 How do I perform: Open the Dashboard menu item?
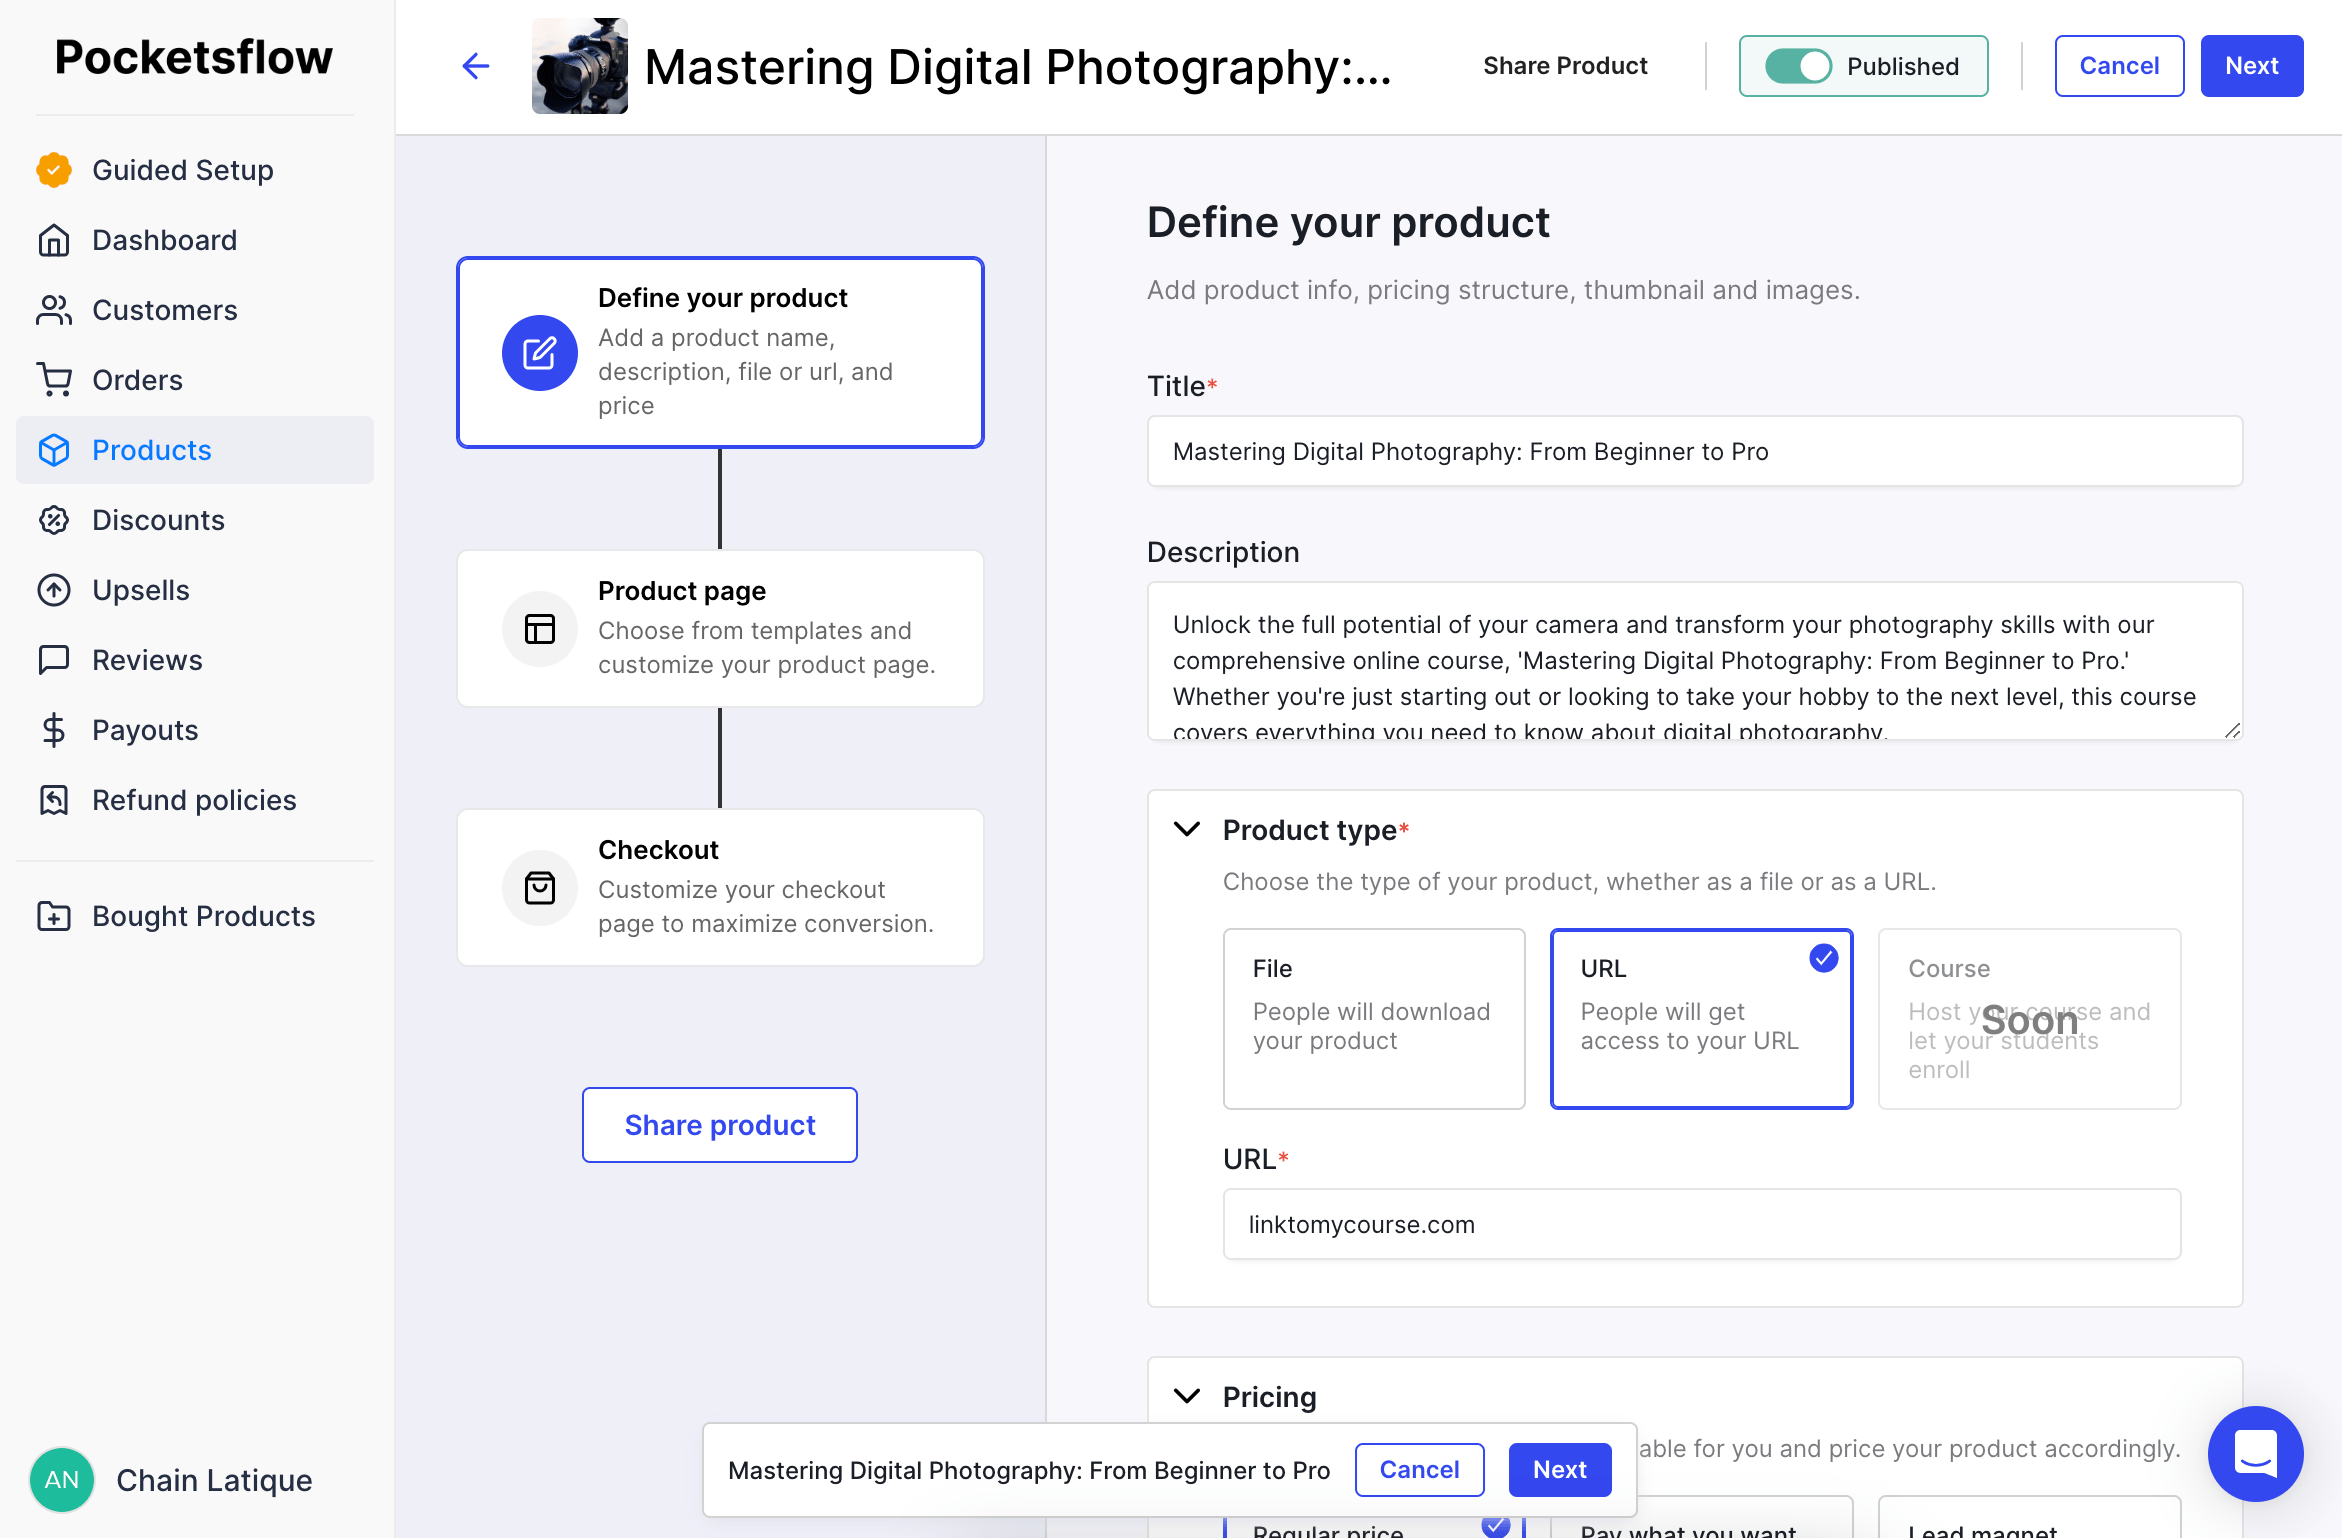point(195,240)
